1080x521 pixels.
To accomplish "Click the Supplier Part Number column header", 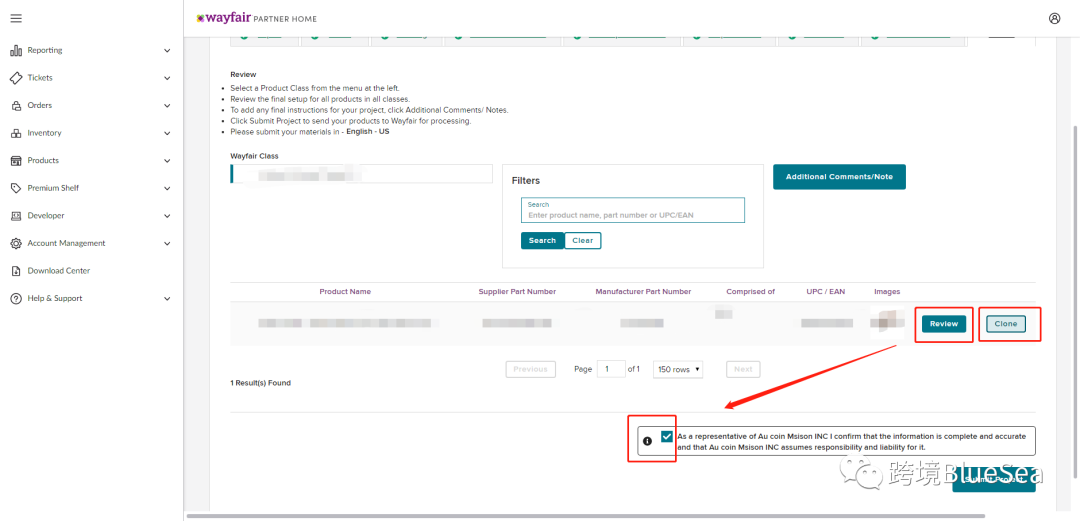I will (517, 292).
